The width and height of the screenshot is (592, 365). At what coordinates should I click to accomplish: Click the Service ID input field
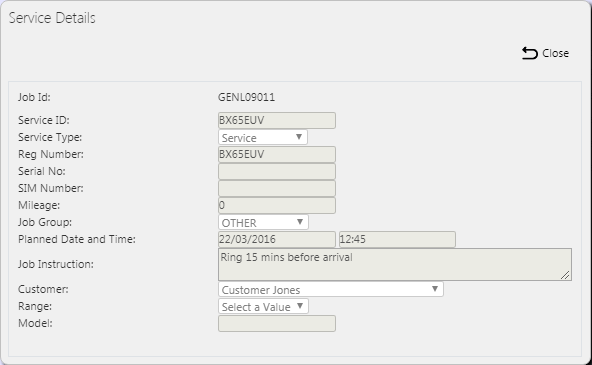click(x=277, y=120)
